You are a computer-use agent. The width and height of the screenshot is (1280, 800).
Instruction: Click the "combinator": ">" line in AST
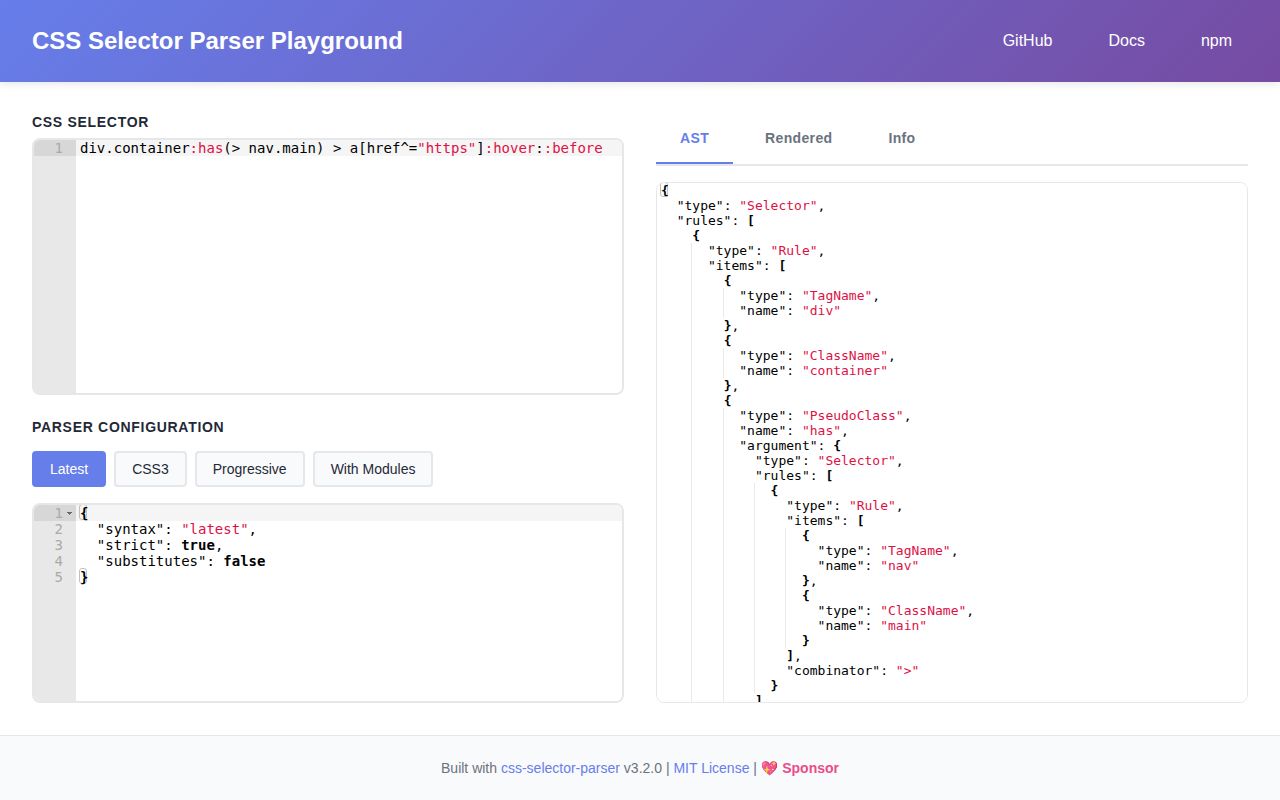[852, 671]
